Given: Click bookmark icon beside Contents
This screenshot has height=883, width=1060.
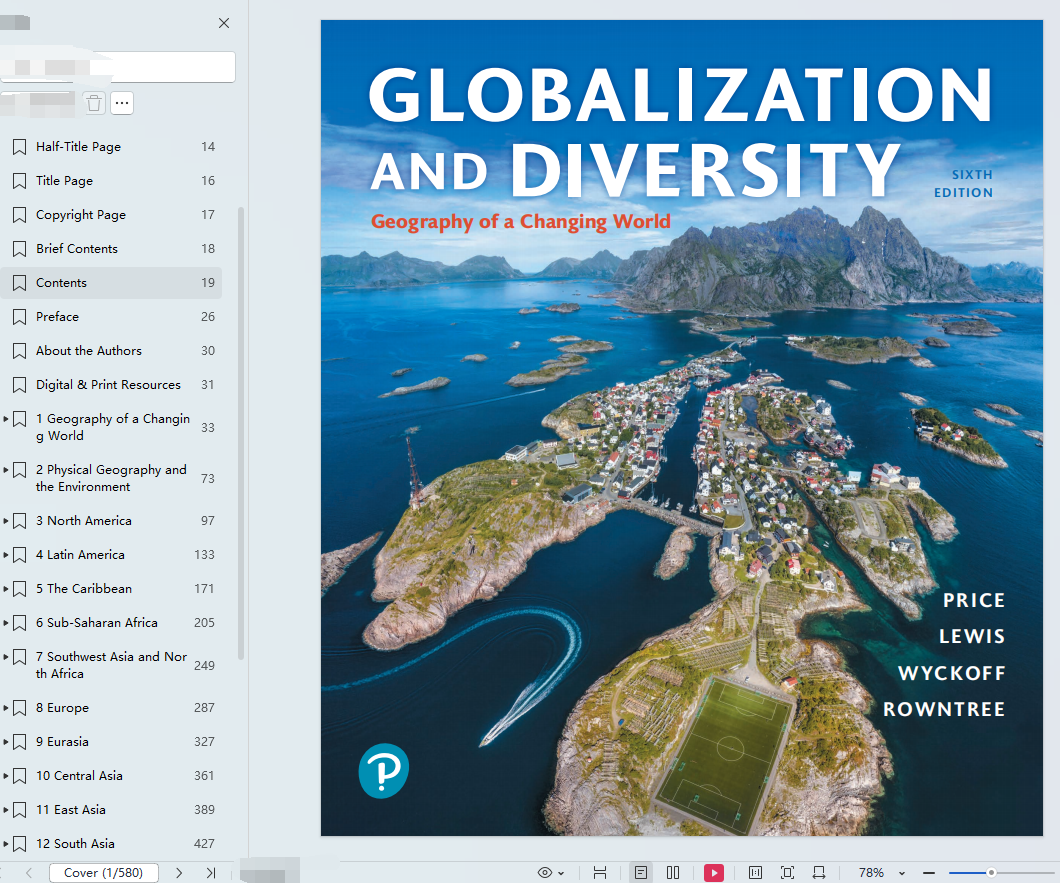Looking at the screenshot, I should click(20, 283).
